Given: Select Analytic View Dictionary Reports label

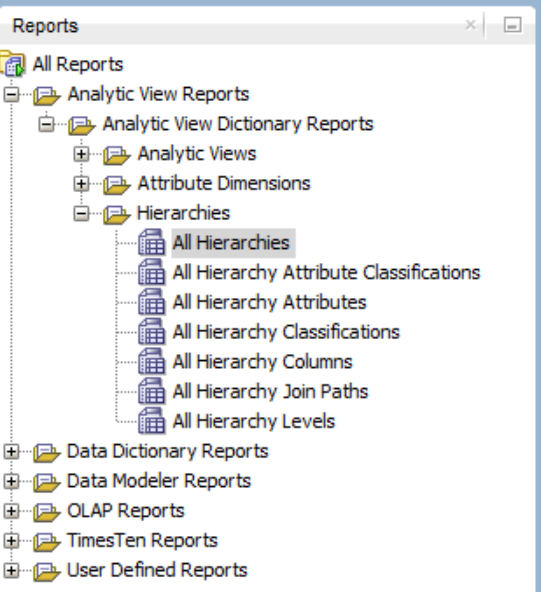Looking at the screenshot, I should point(238,124).
